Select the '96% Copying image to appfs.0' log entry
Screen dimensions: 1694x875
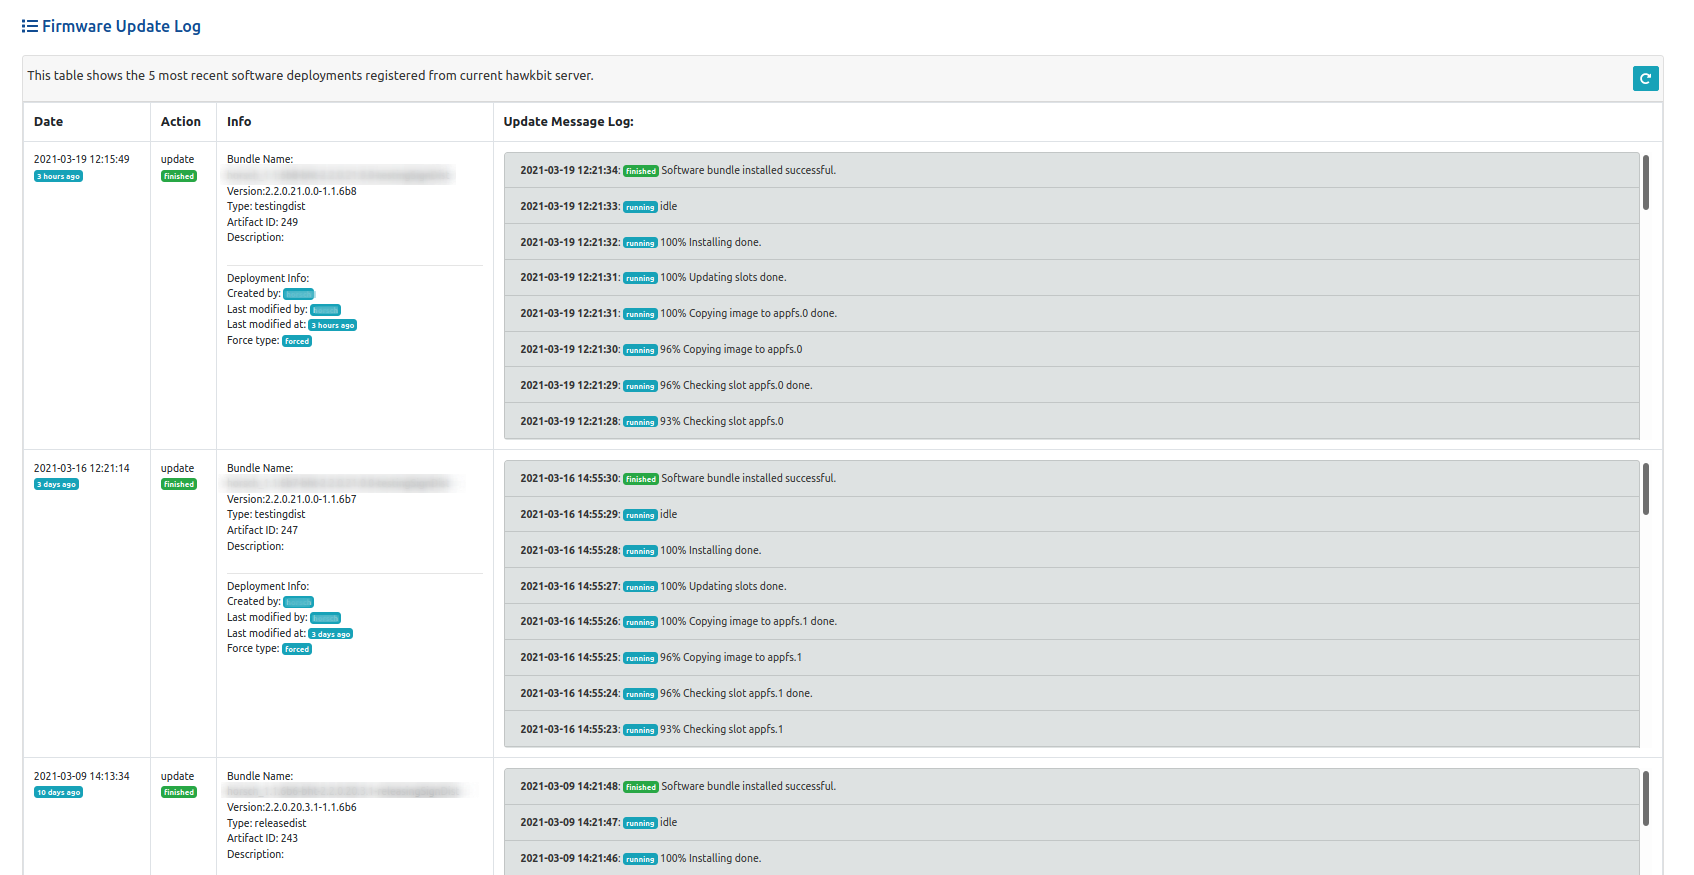click(730, 349)
